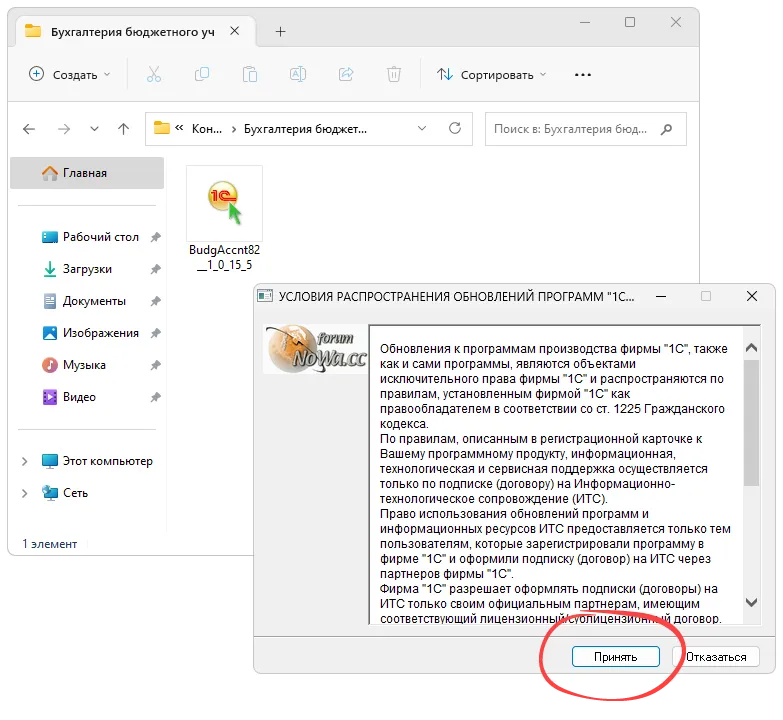Open the three-dots more options menu
This screenshot has height=720, width=783.
tap(583, 74)
